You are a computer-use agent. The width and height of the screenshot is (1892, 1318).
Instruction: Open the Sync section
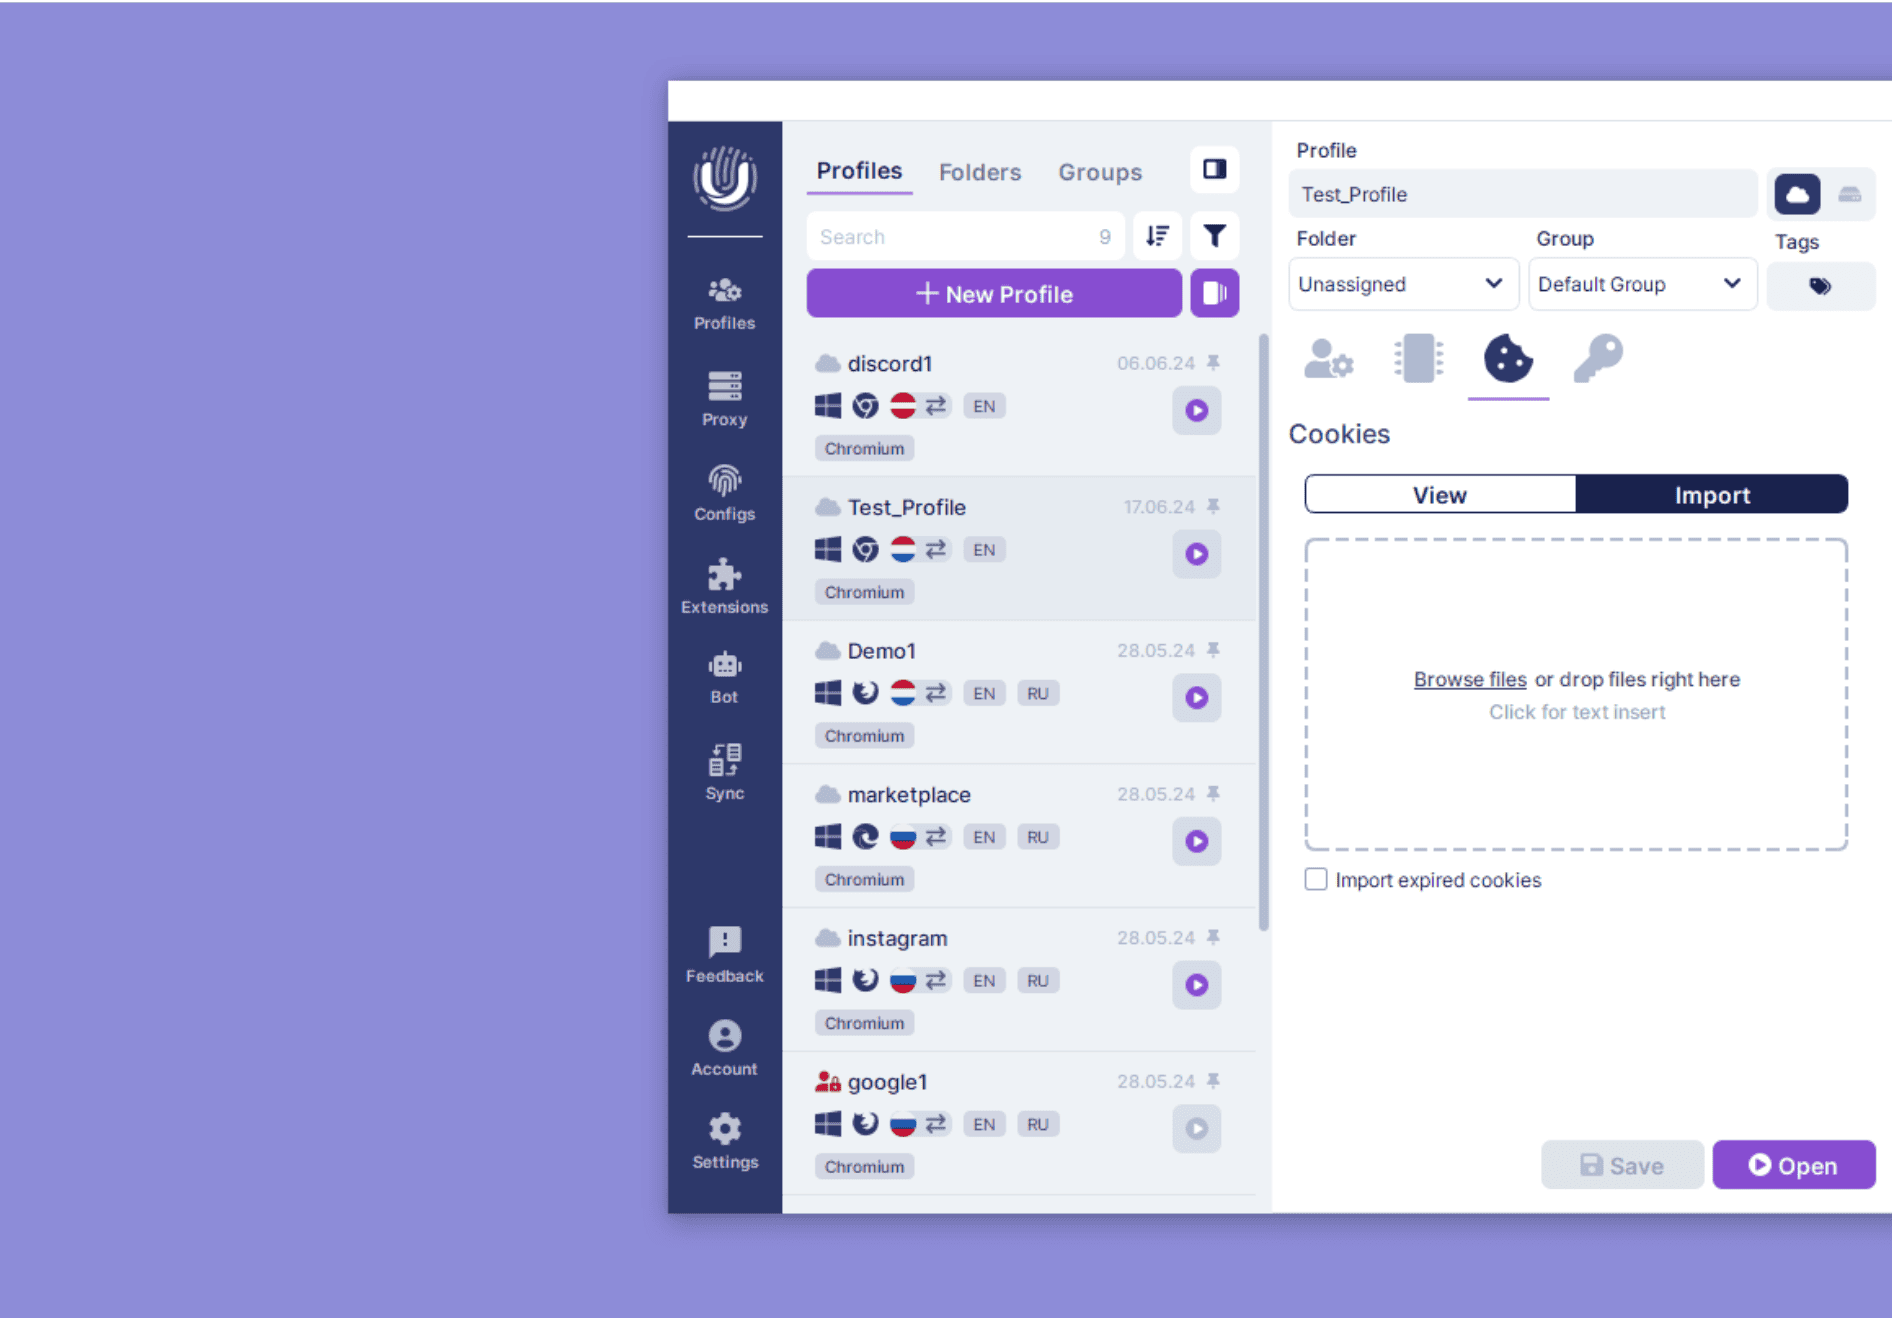[x=724, y=772]
